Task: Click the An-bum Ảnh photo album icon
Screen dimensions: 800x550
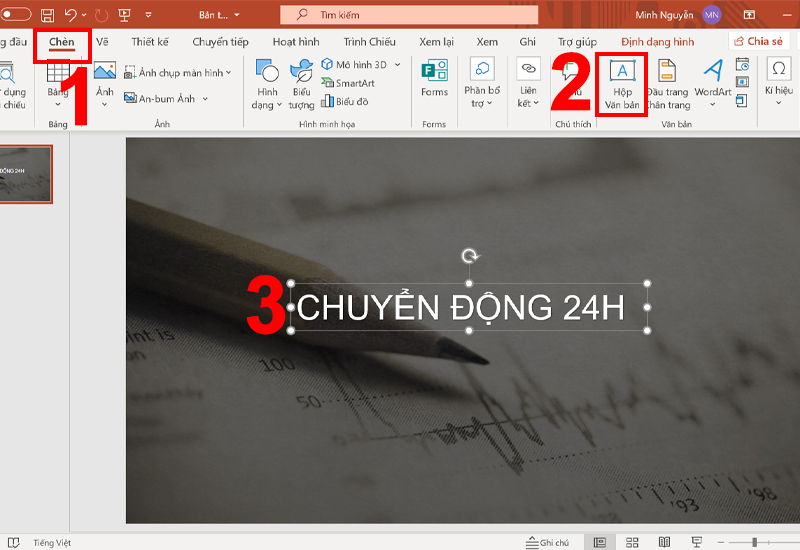Action: coord(131,98)
